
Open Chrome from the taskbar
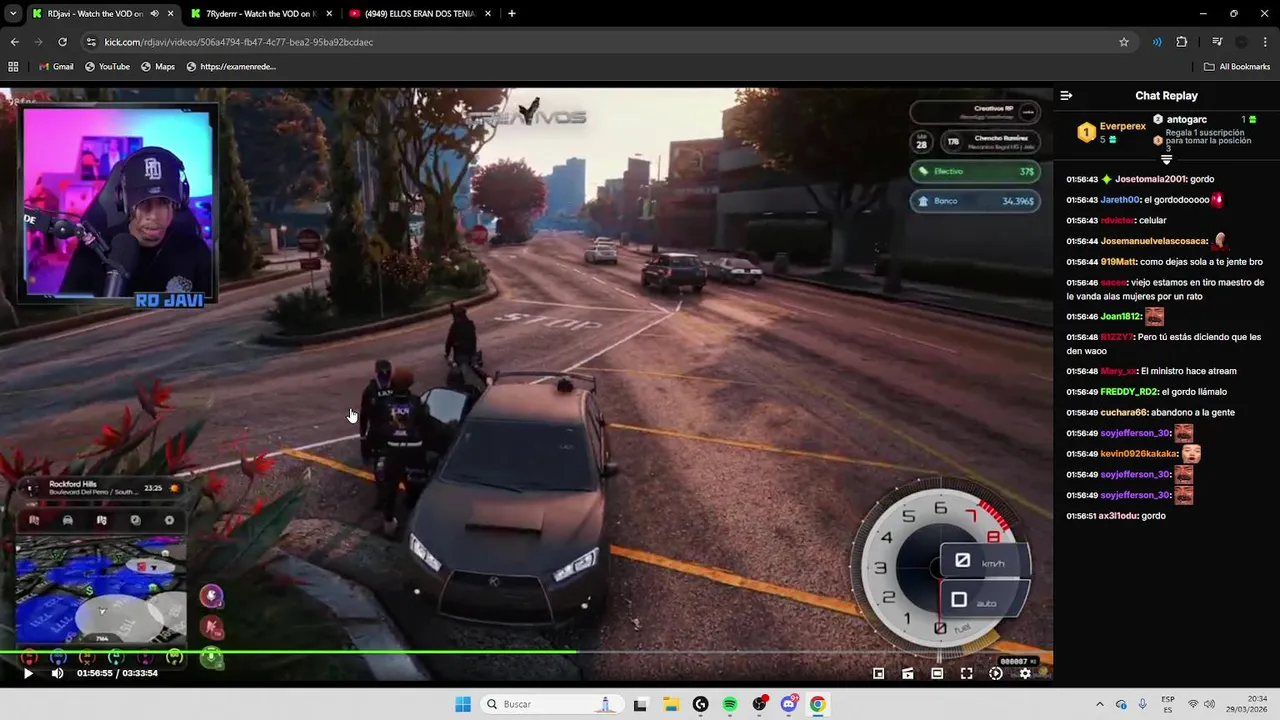[818, 704]
